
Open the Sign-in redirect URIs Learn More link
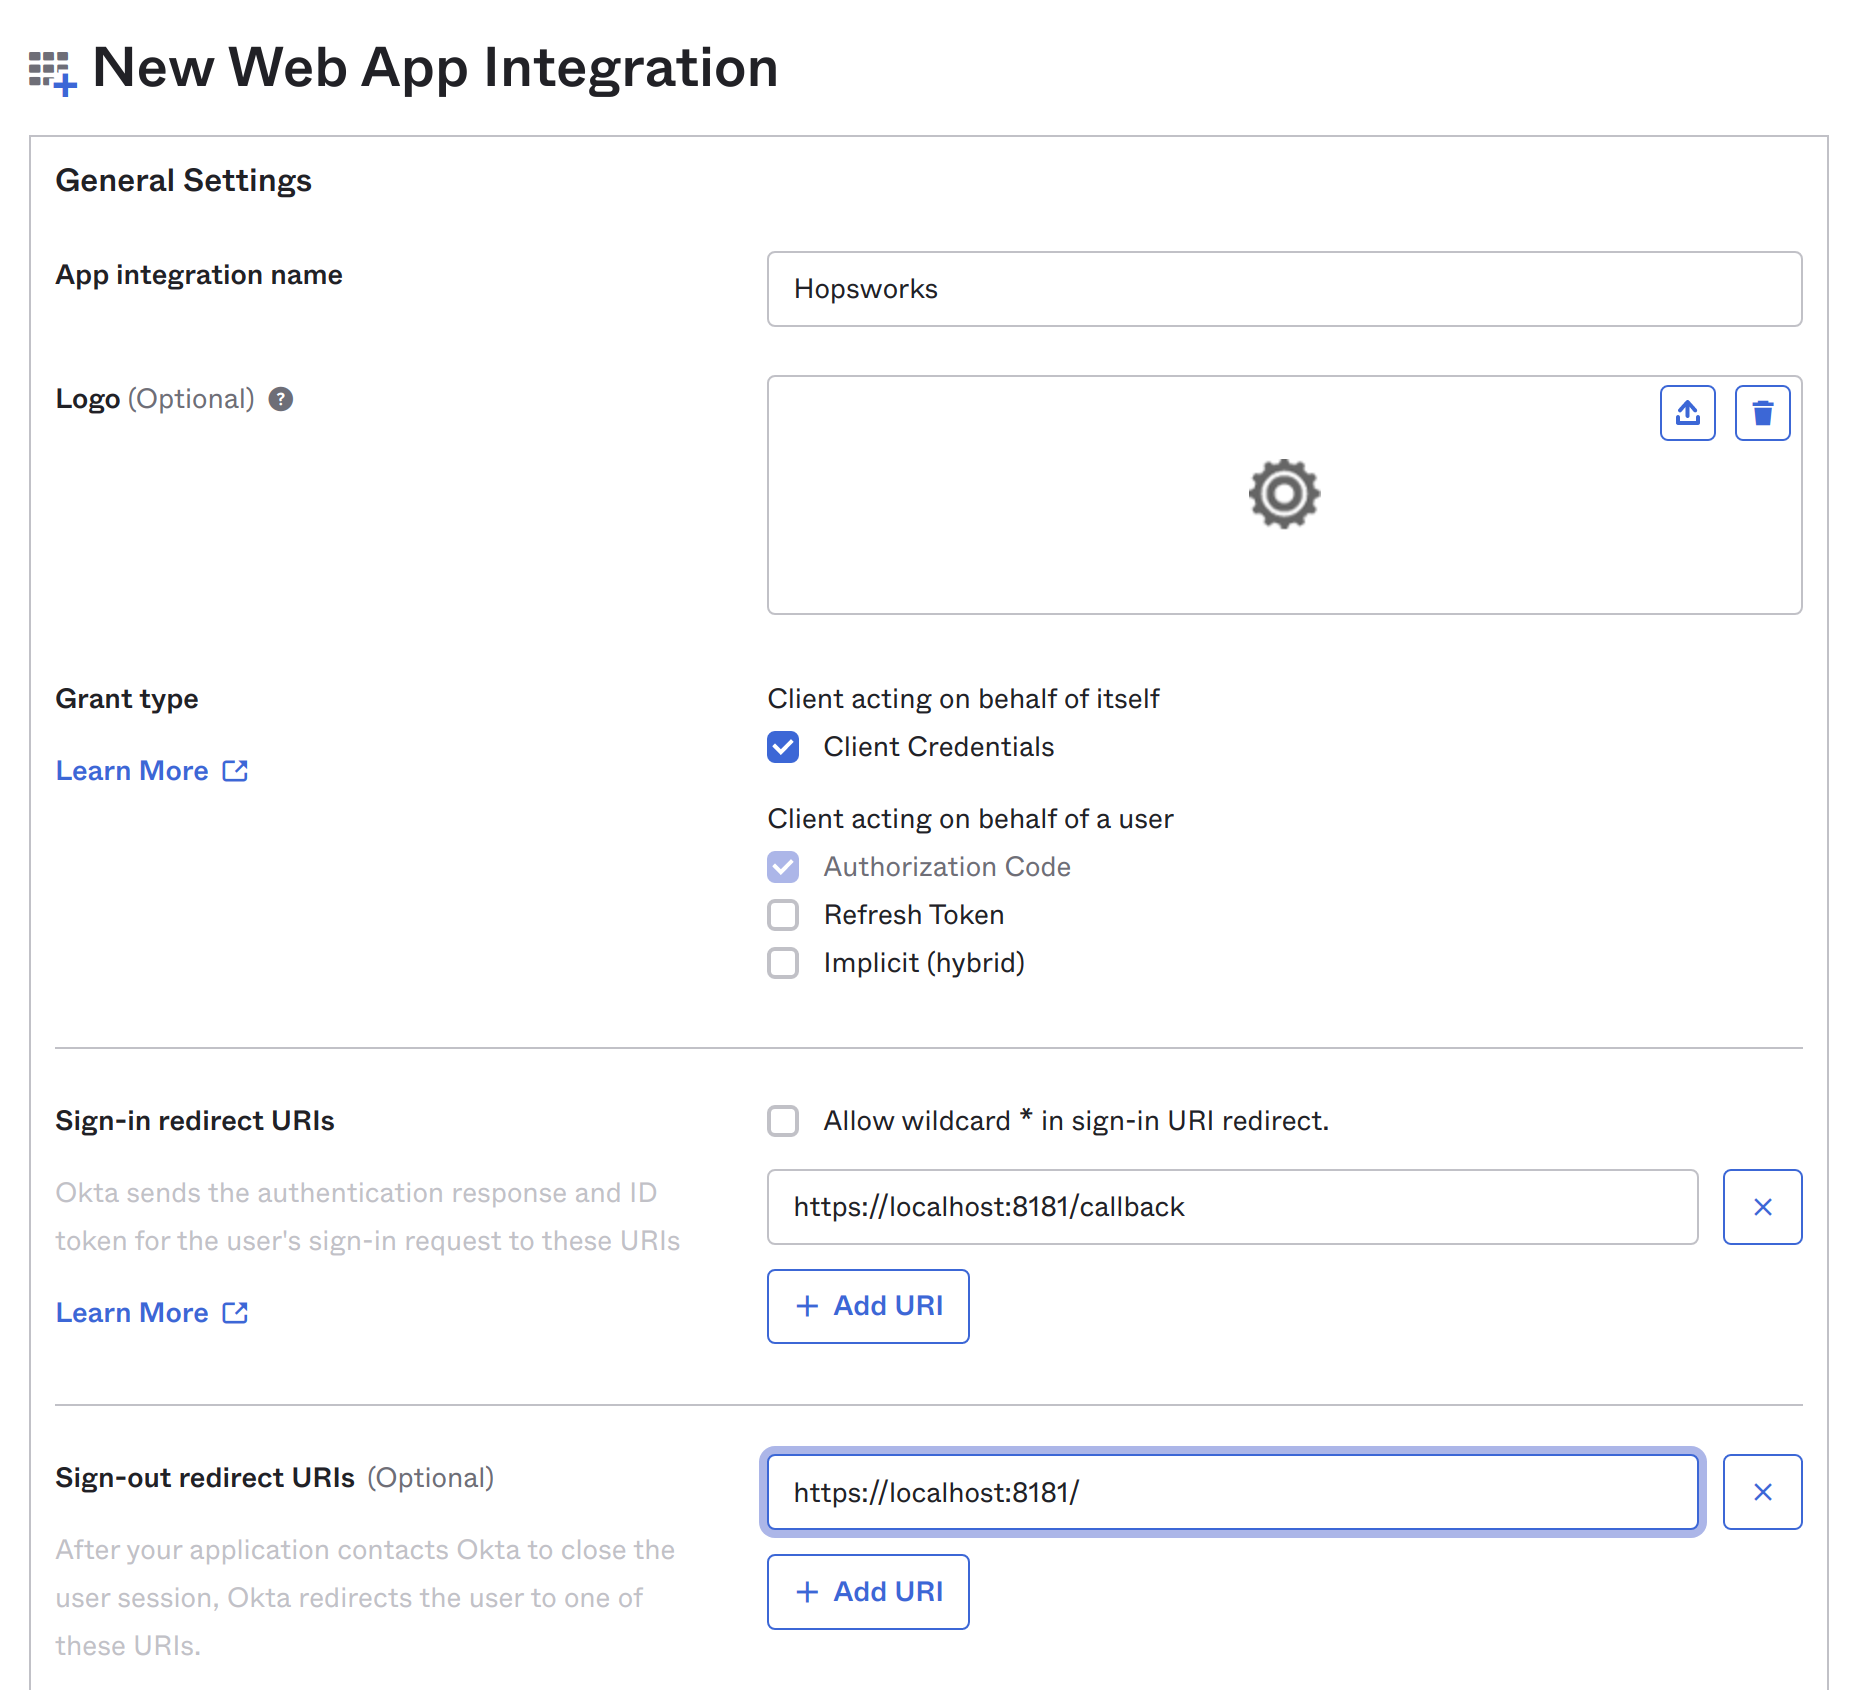tap(133, 1312)
